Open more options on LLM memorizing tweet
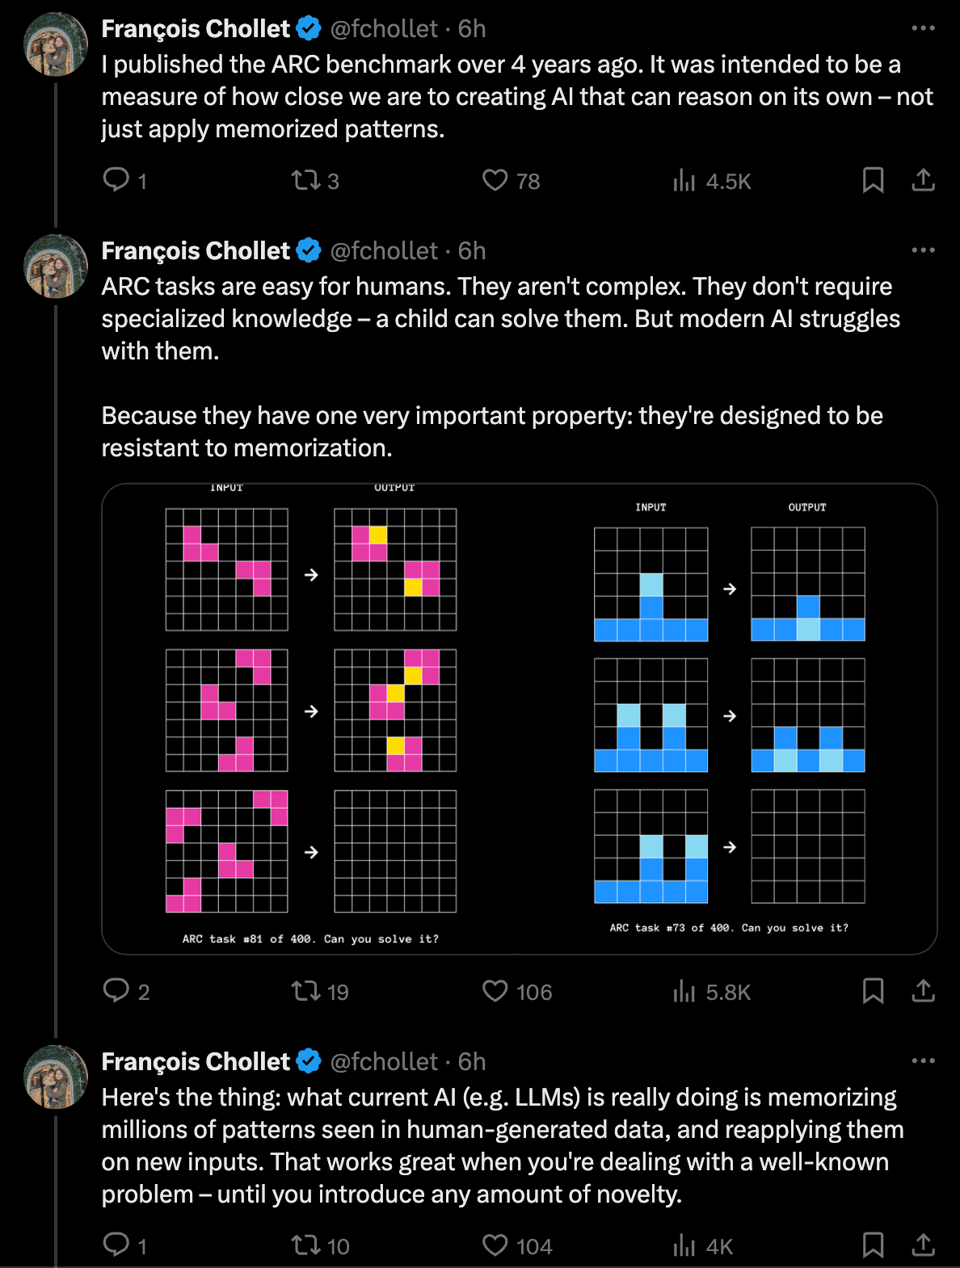 pos(923,1061)
